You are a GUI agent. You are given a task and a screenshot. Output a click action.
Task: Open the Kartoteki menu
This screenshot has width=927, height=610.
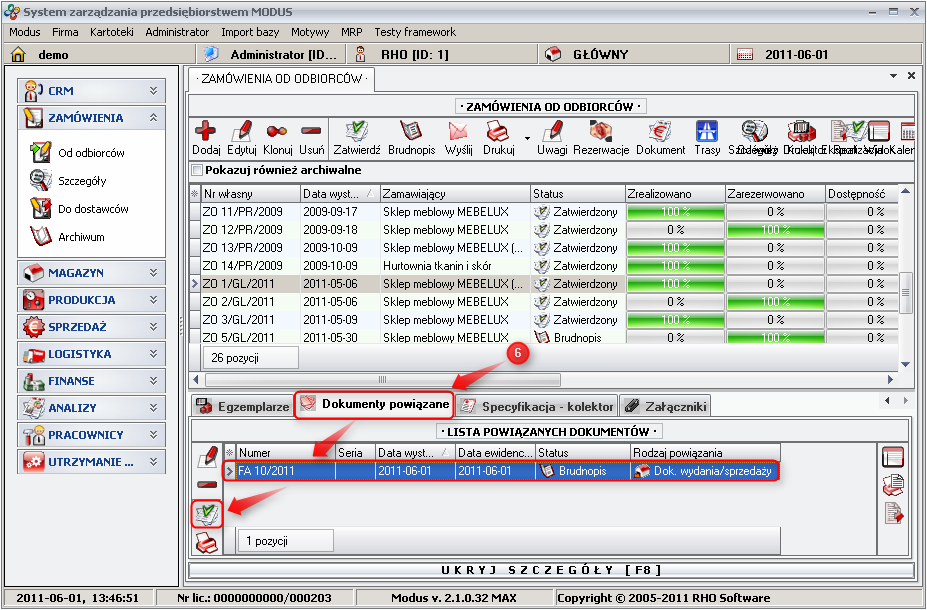(111, 32)
